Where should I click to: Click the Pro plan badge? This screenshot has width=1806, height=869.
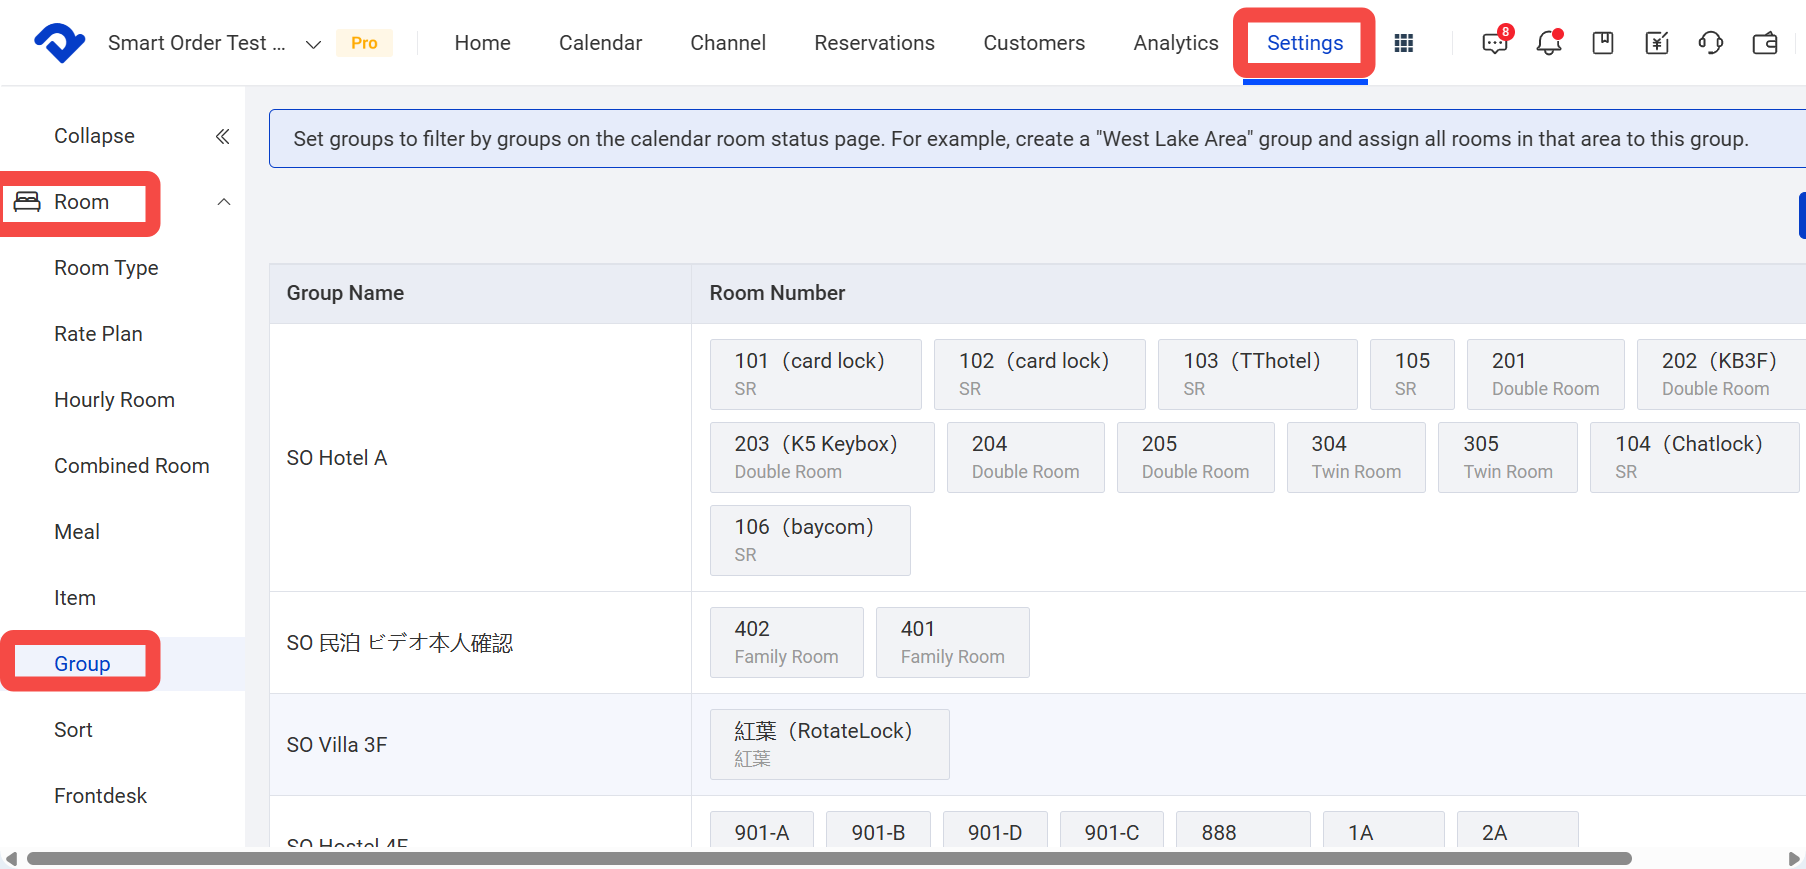364,43
